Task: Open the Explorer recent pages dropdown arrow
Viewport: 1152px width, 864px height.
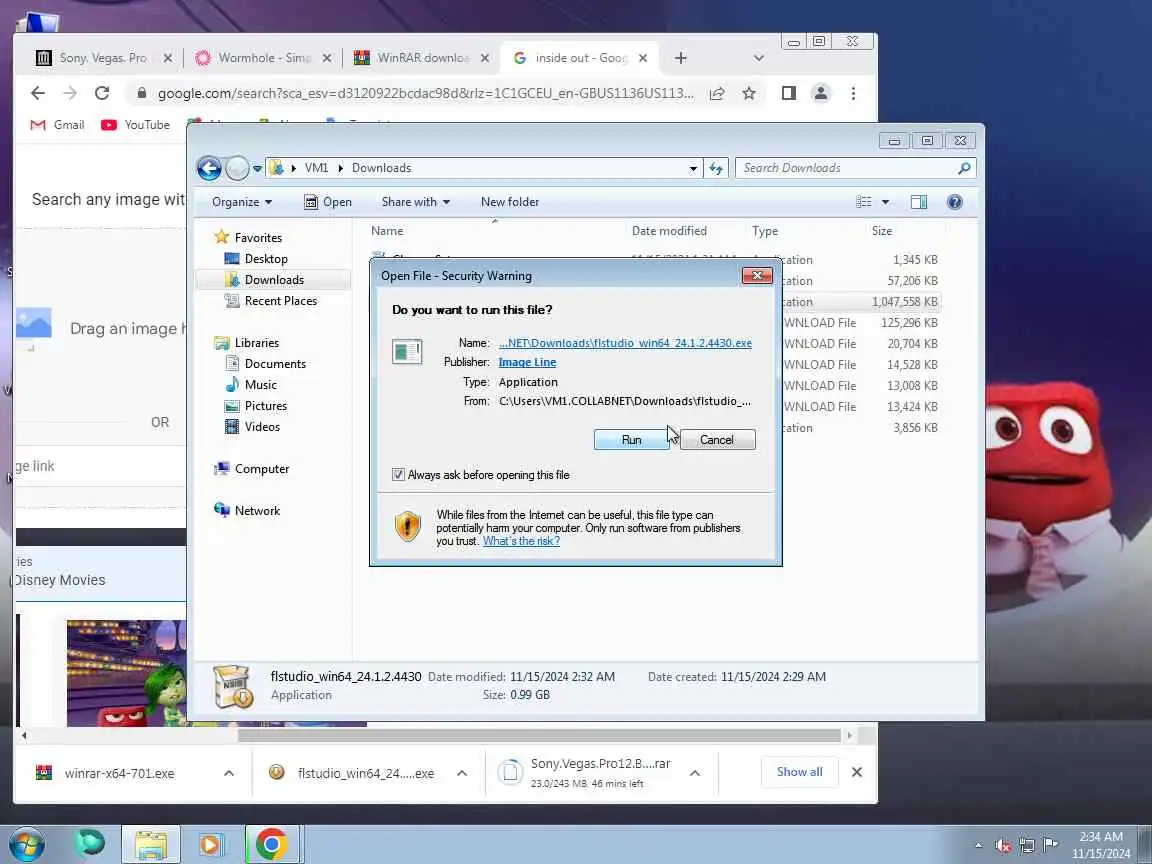Action: [x=257, y=168]
